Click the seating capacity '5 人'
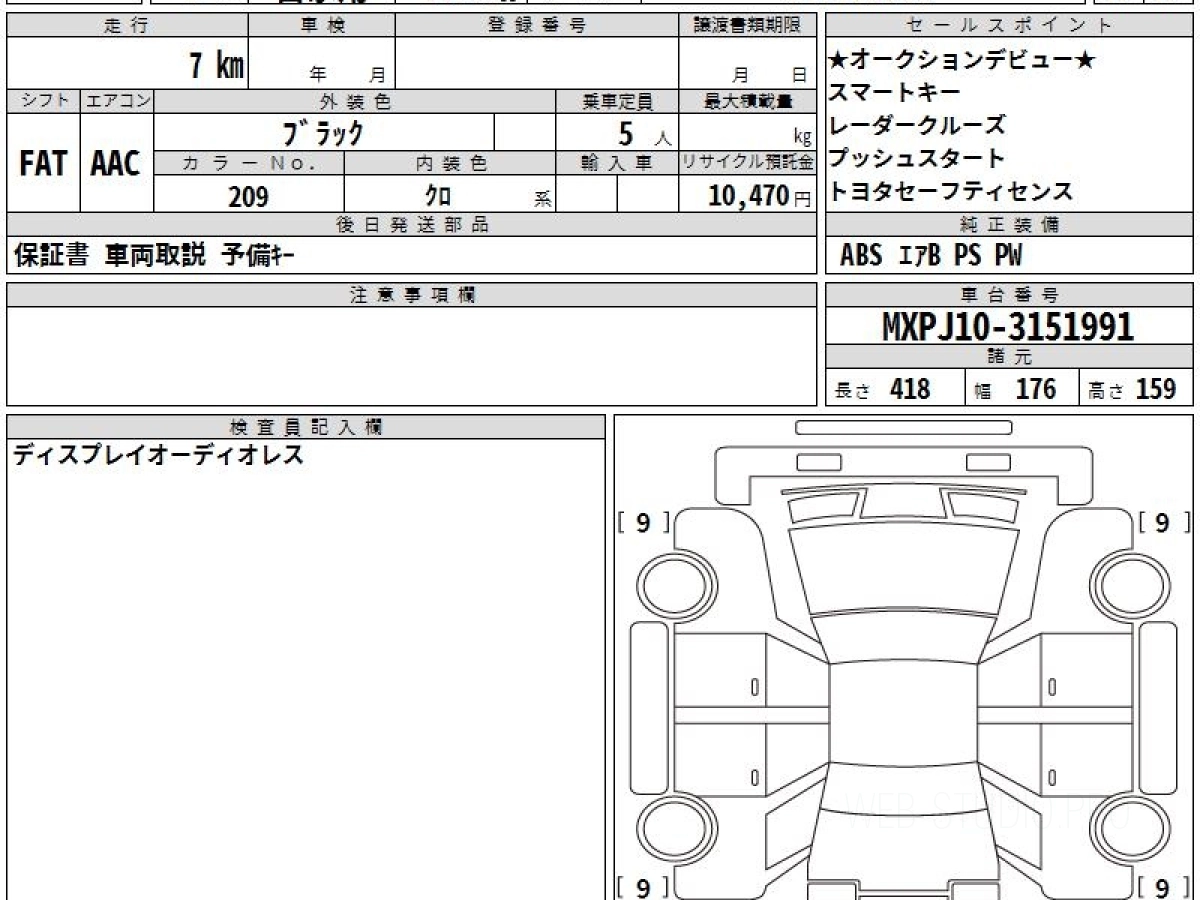Image resolution: width=1200 pixels, height=900 pixels. [644, 134]
